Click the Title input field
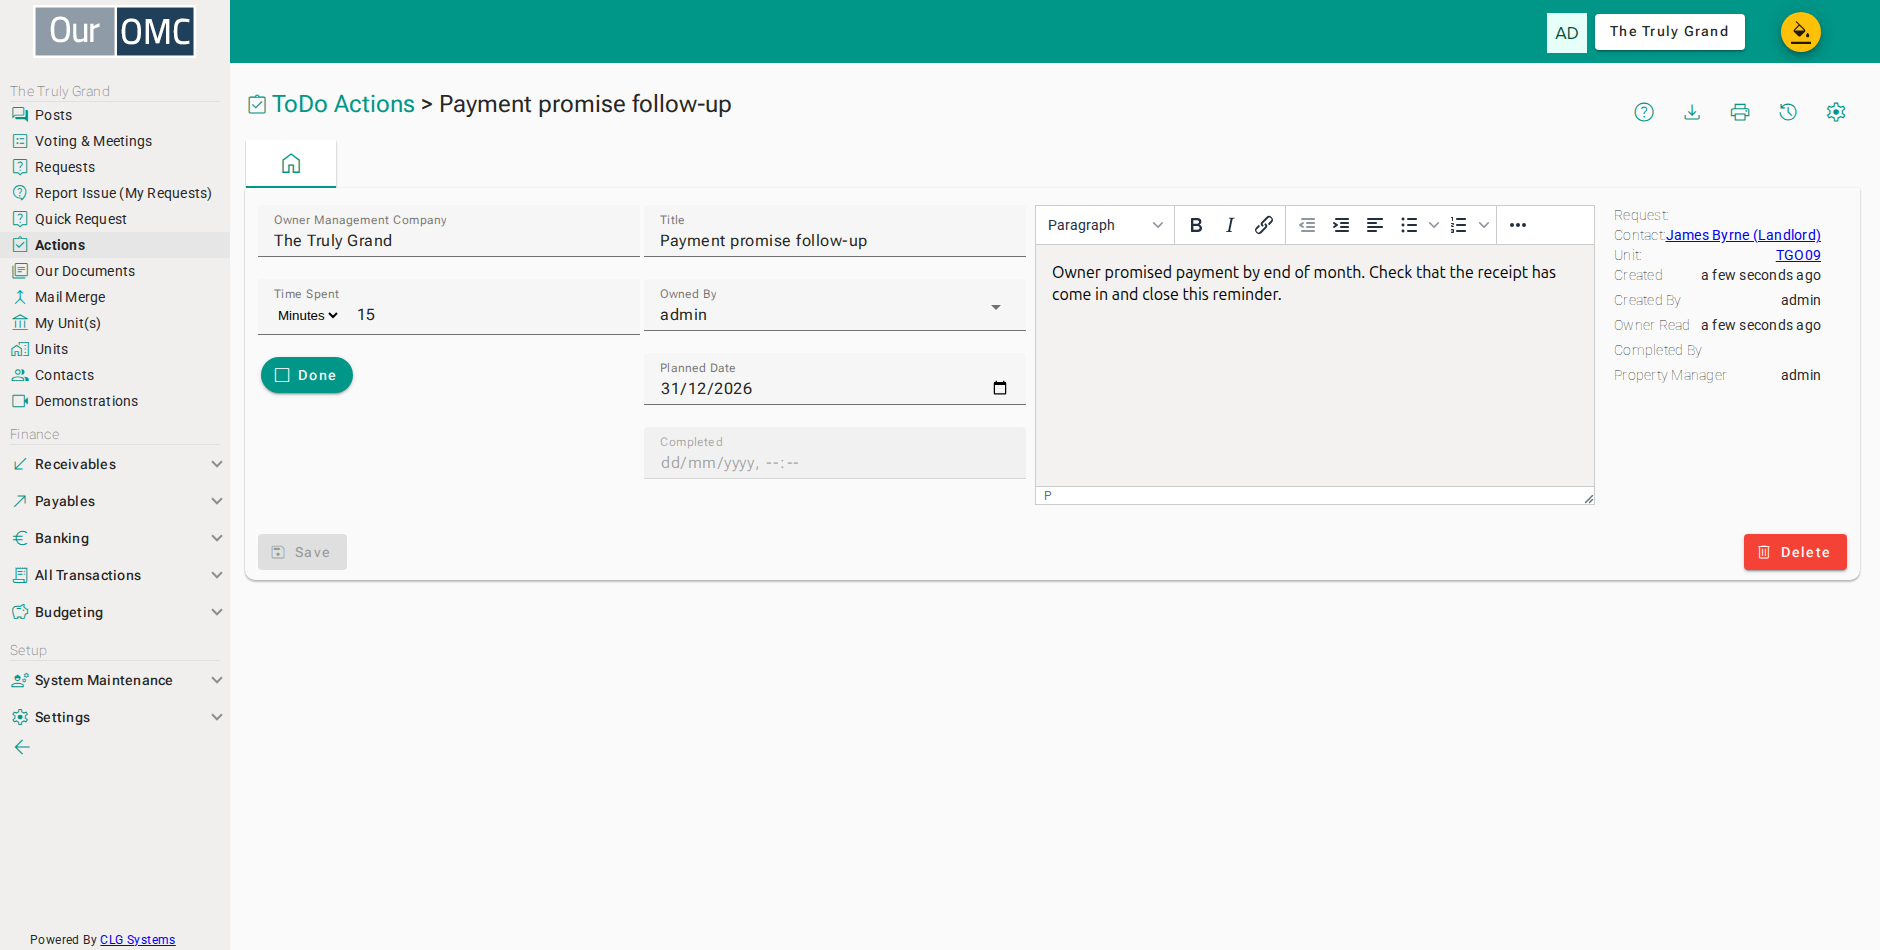The height and width of the screenshot is (950, 1880). point(835,232)
